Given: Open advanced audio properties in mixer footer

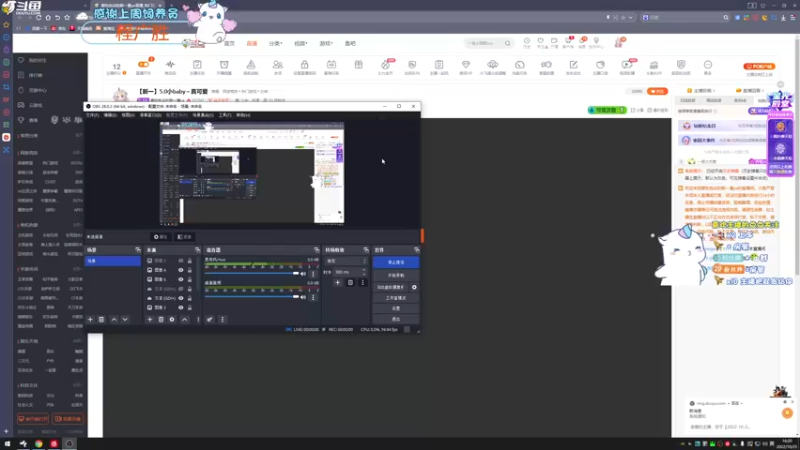Looking at the screenshot, I should (x=210, y=319).
